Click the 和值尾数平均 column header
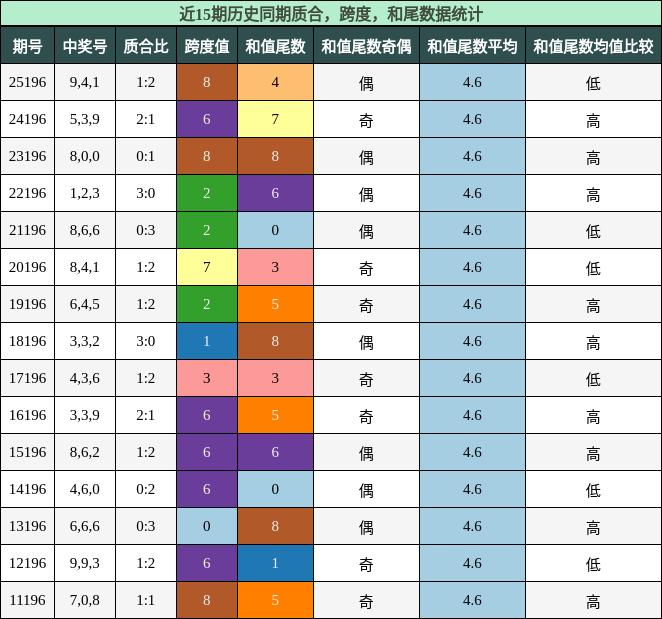The height and width of the screenshot is (619, 662). point(472,45)
